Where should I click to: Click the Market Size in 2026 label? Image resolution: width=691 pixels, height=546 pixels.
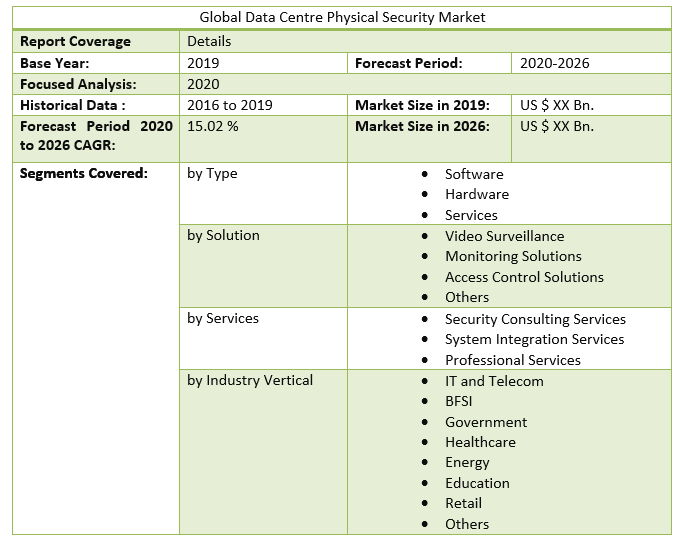pyautogui.click(x=422, y=126)
